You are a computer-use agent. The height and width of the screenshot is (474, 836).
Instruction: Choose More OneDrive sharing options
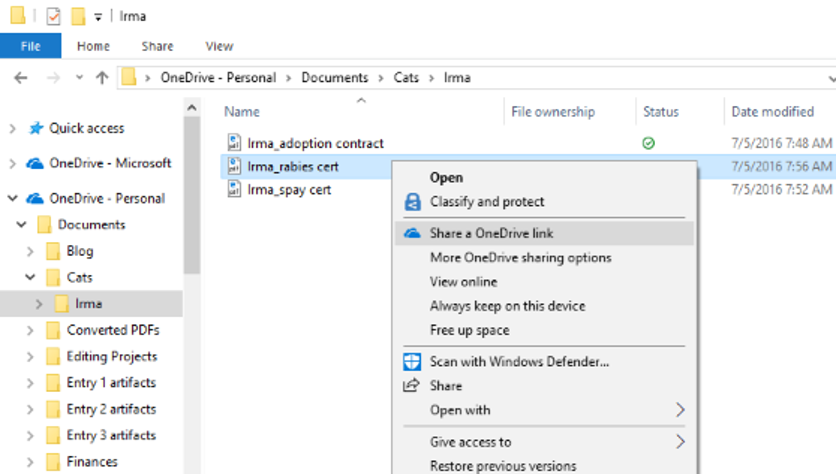pos(520,258)
